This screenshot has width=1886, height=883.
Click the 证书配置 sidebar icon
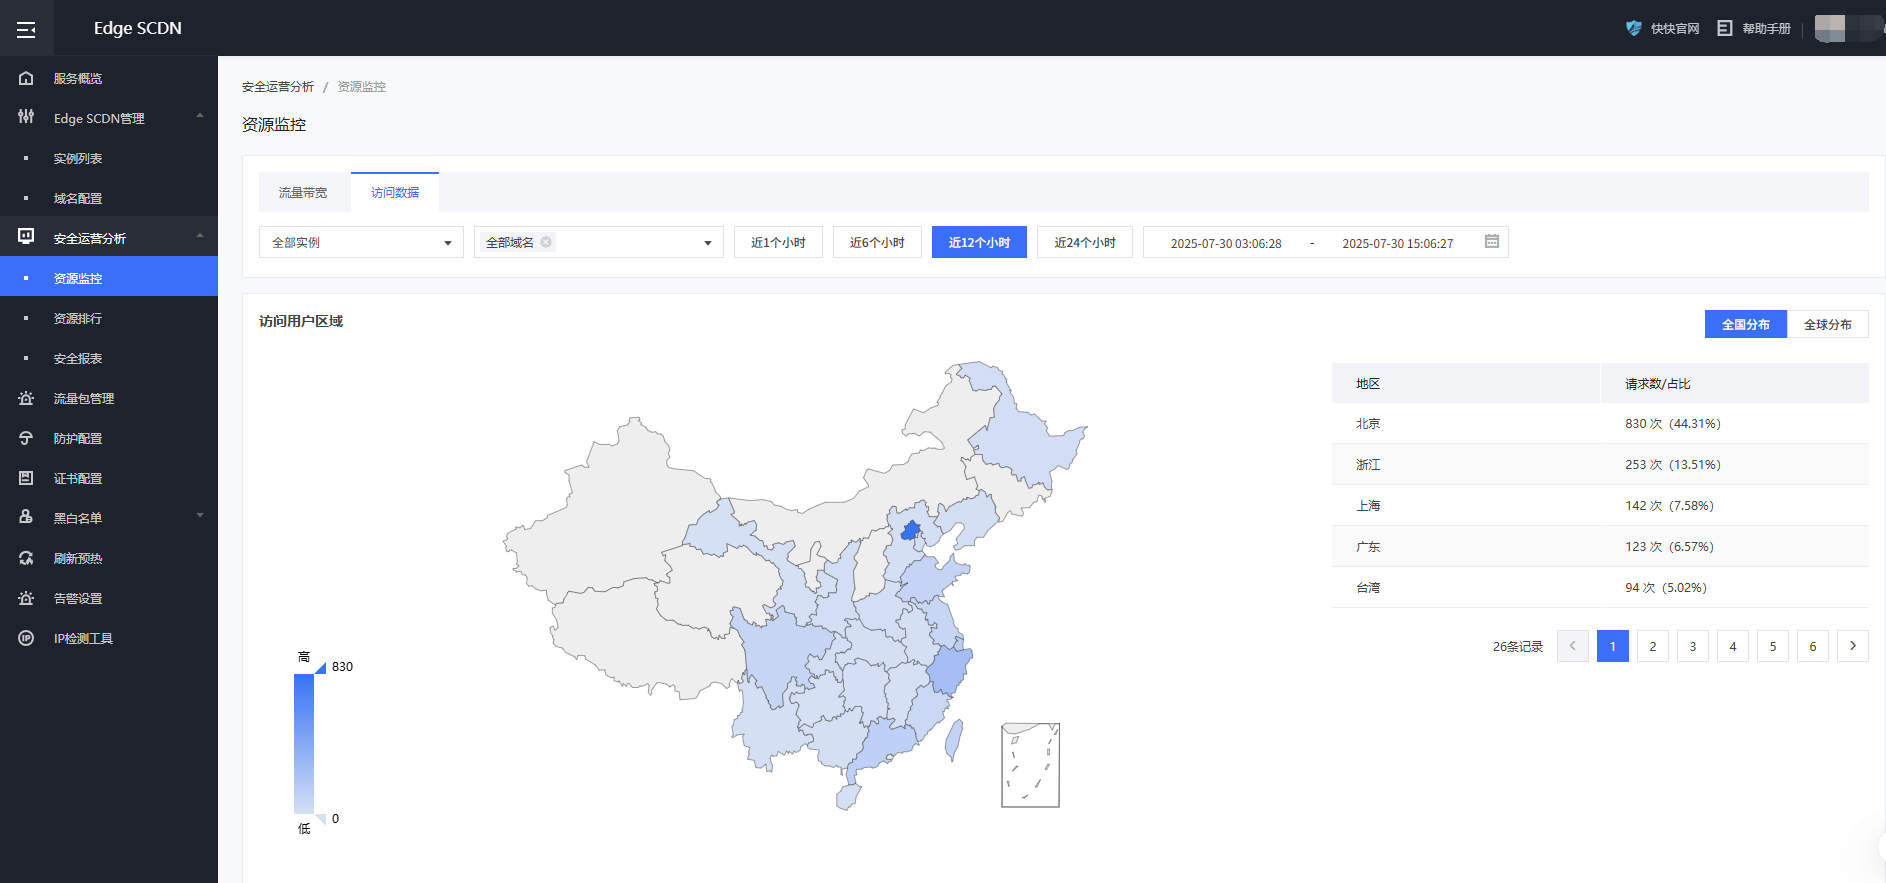pyautogui.click(x=26, y=478)
